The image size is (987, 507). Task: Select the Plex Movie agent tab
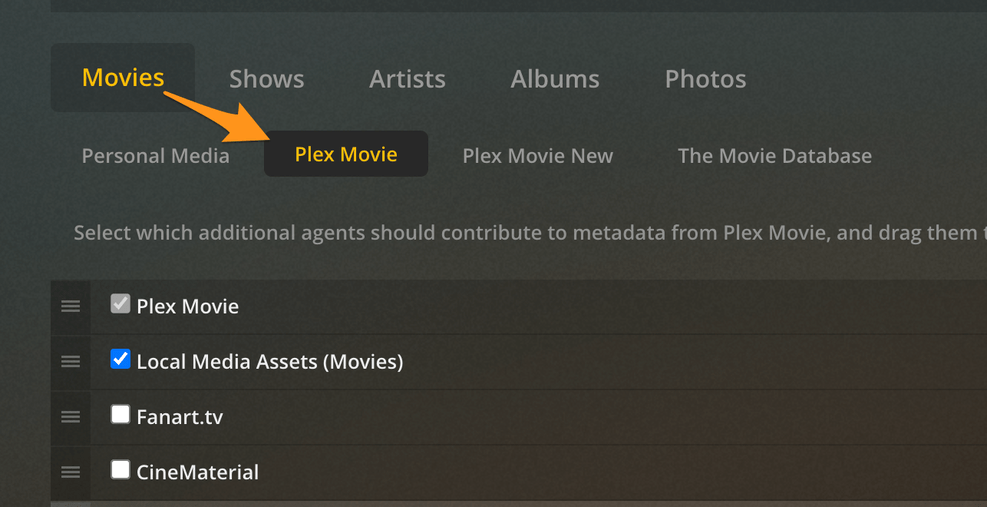pos(346,154)
